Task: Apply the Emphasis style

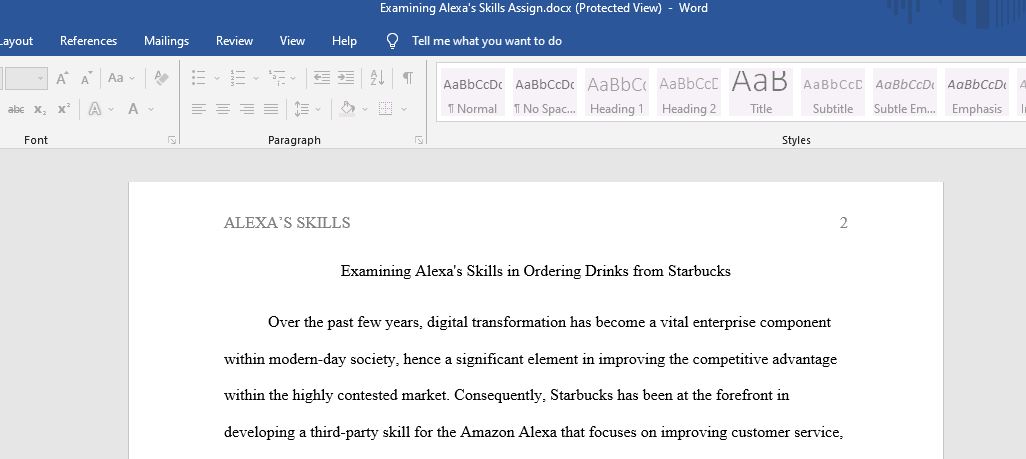Action: (x=977, y=92)
